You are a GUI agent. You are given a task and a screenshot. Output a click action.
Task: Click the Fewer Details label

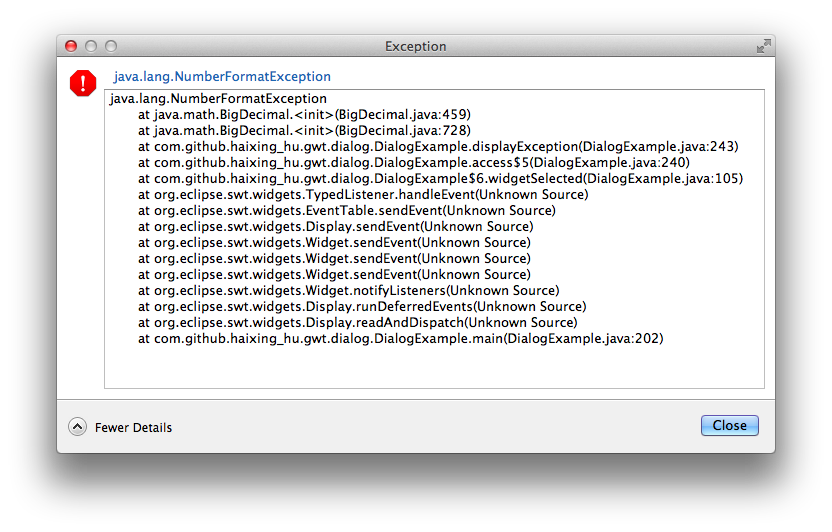point(133,428)
